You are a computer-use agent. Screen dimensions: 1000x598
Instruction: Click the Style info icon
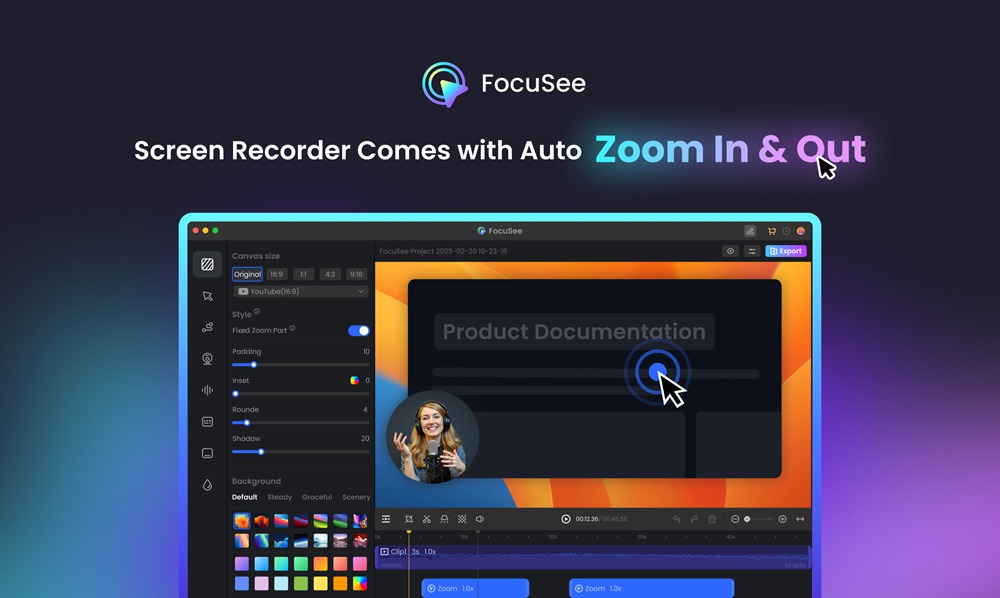(x=257, y=312)
